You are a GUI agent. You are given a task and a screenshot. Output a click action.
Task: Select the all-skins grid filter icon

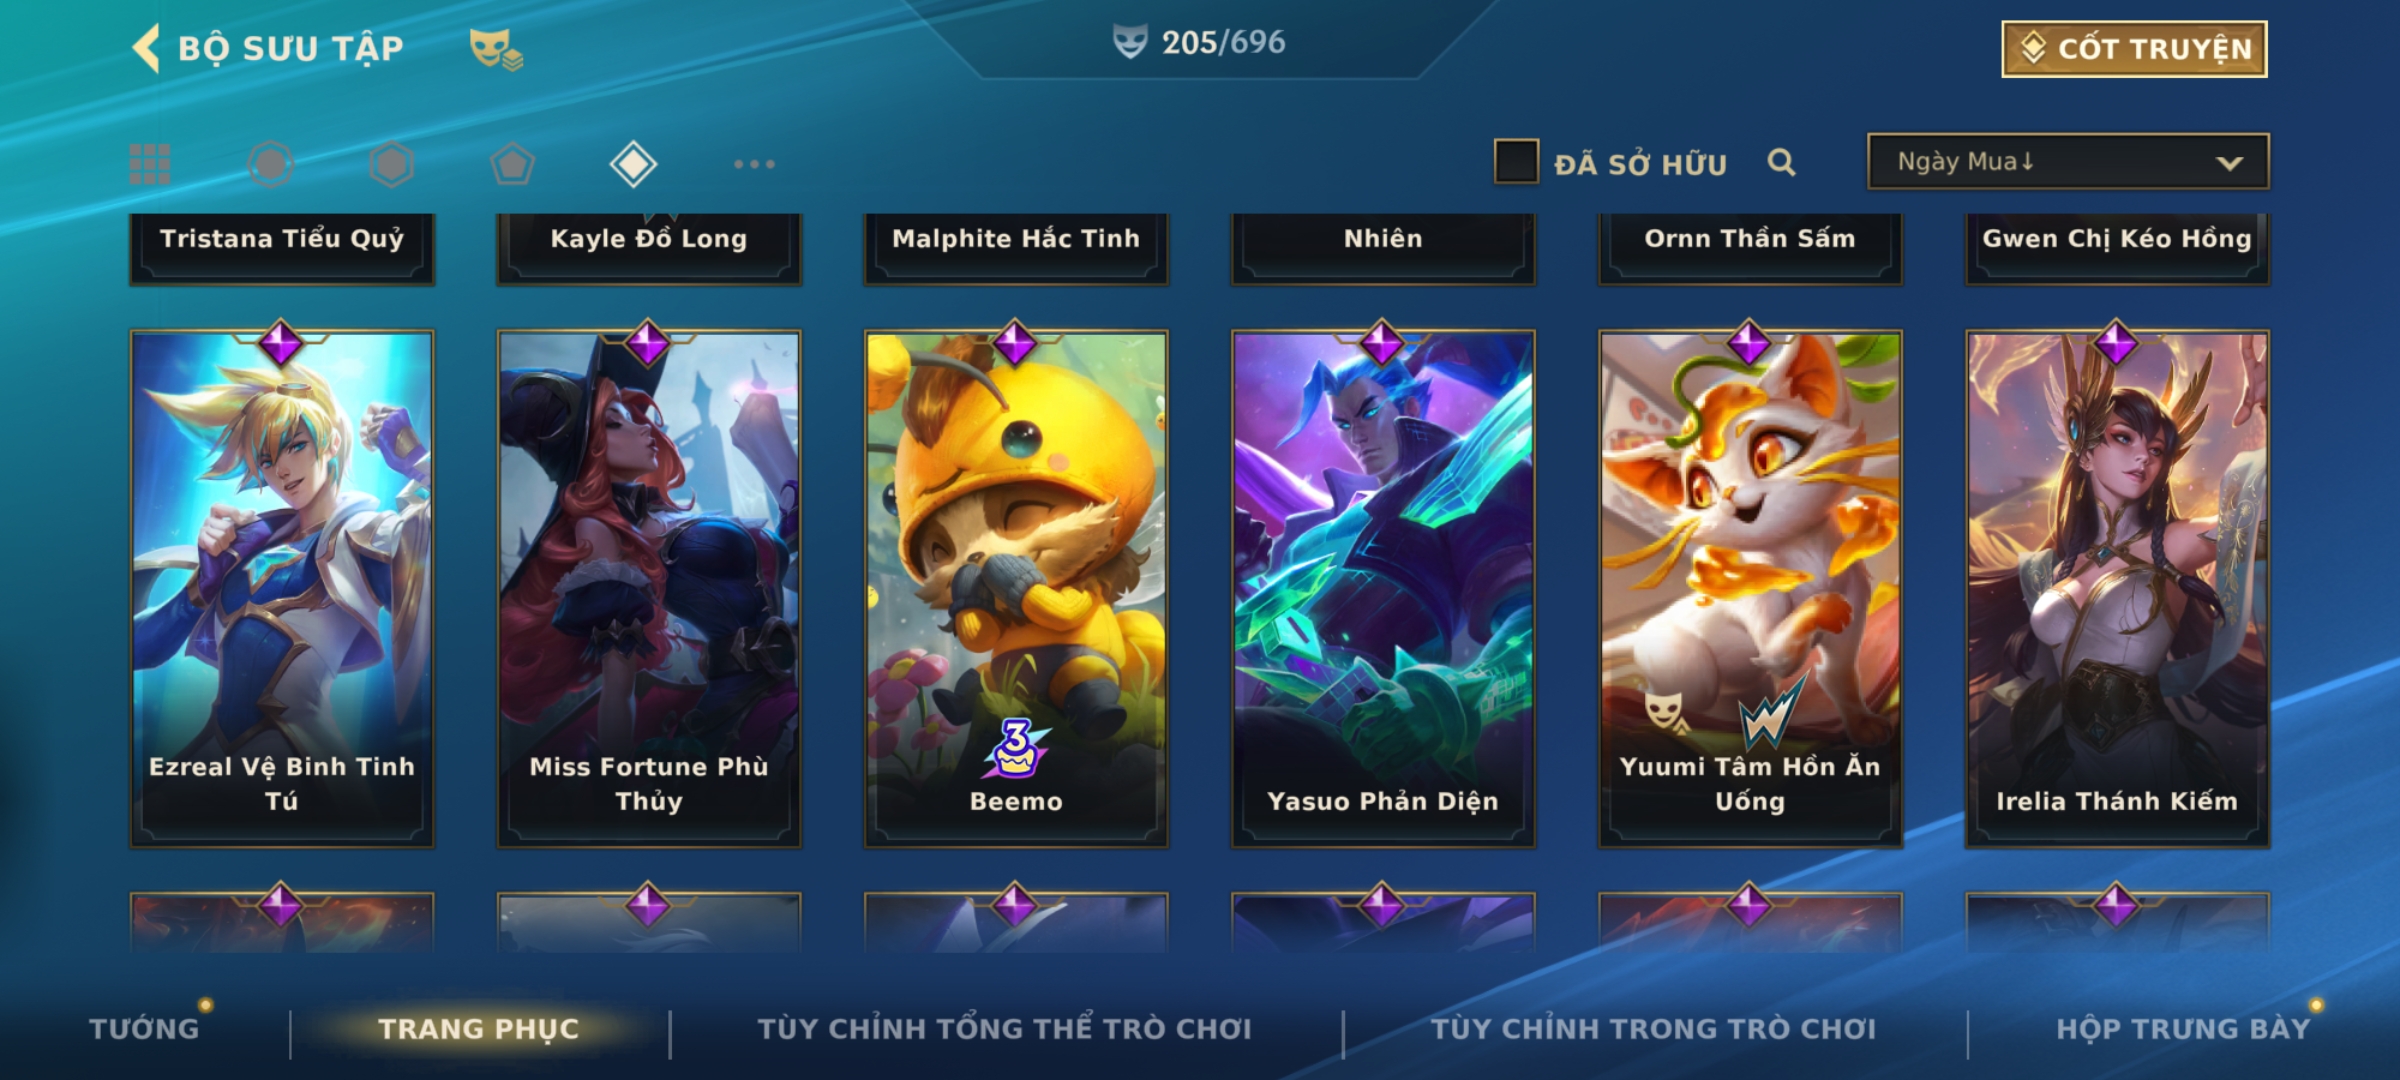pyautogui.click(x=150, y=164)
